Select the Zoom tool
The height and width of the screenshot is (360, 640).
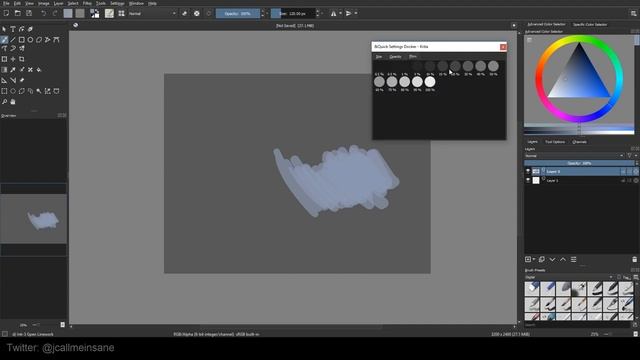[x=4, y=102]
